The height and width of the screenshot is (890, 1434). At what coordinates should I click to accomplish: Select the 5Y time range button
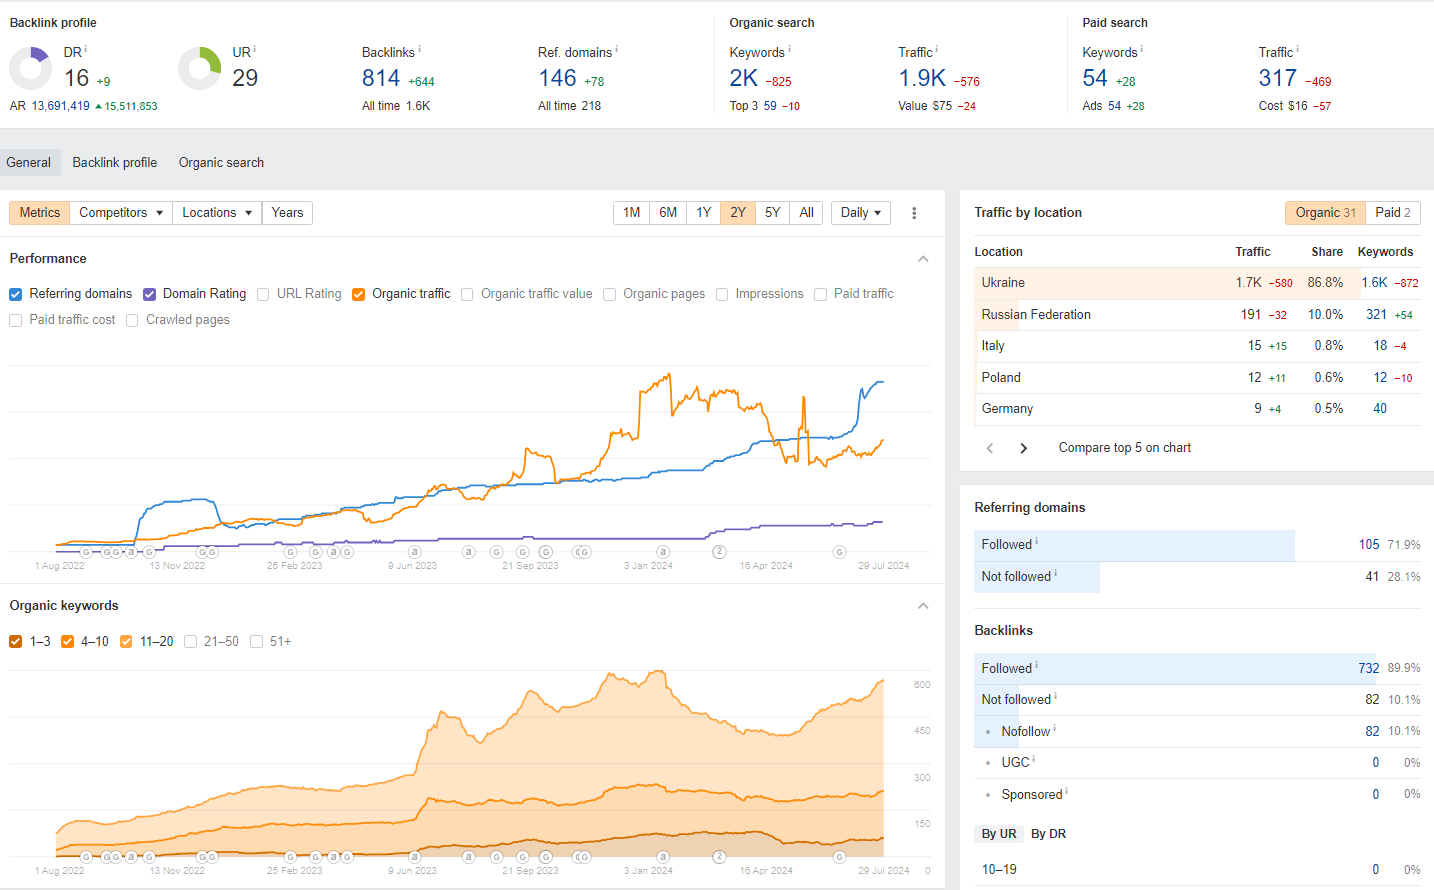point(772,213)
